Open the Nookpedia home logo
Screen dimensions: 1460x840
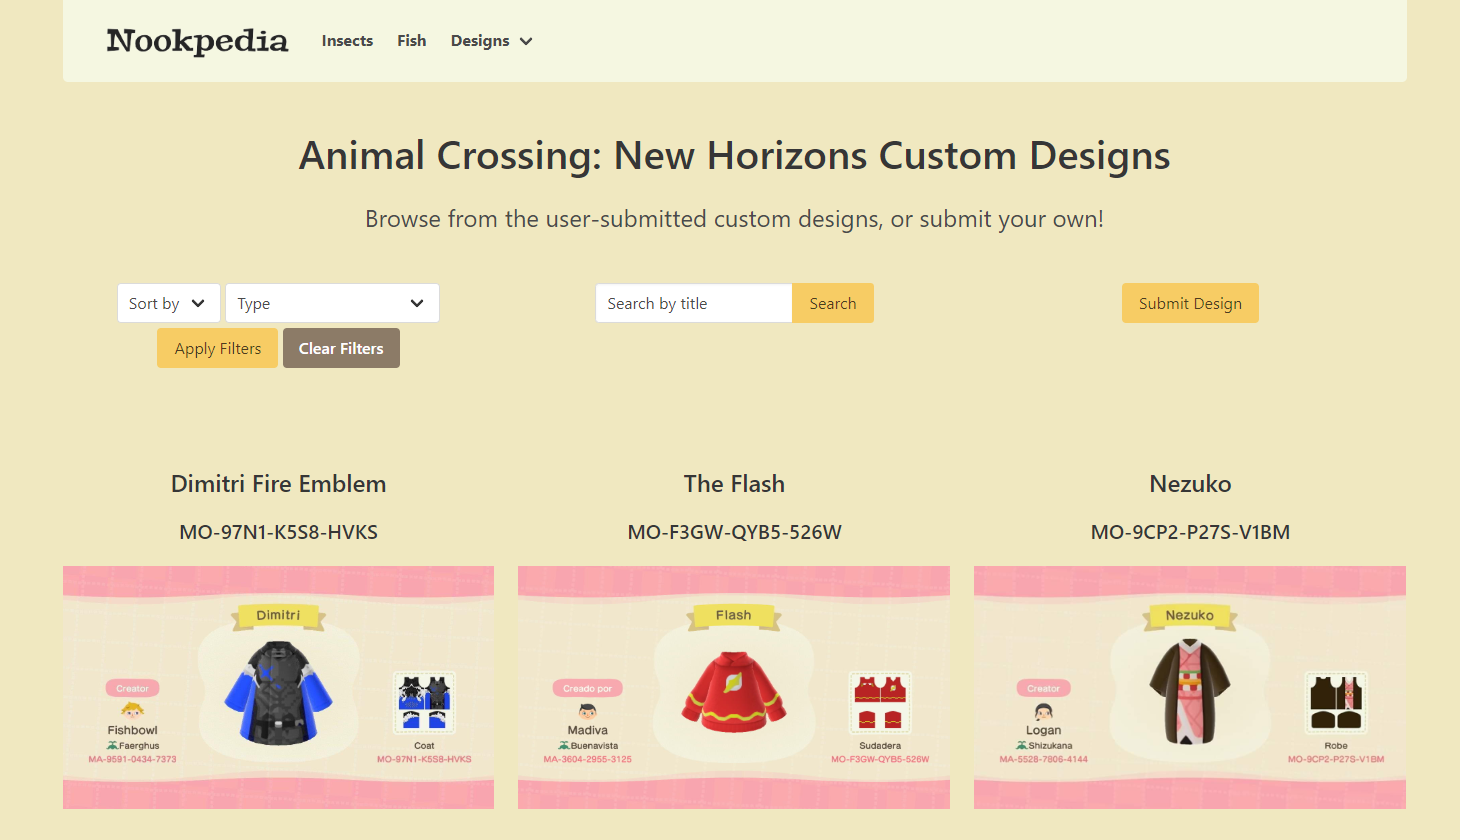197,41
